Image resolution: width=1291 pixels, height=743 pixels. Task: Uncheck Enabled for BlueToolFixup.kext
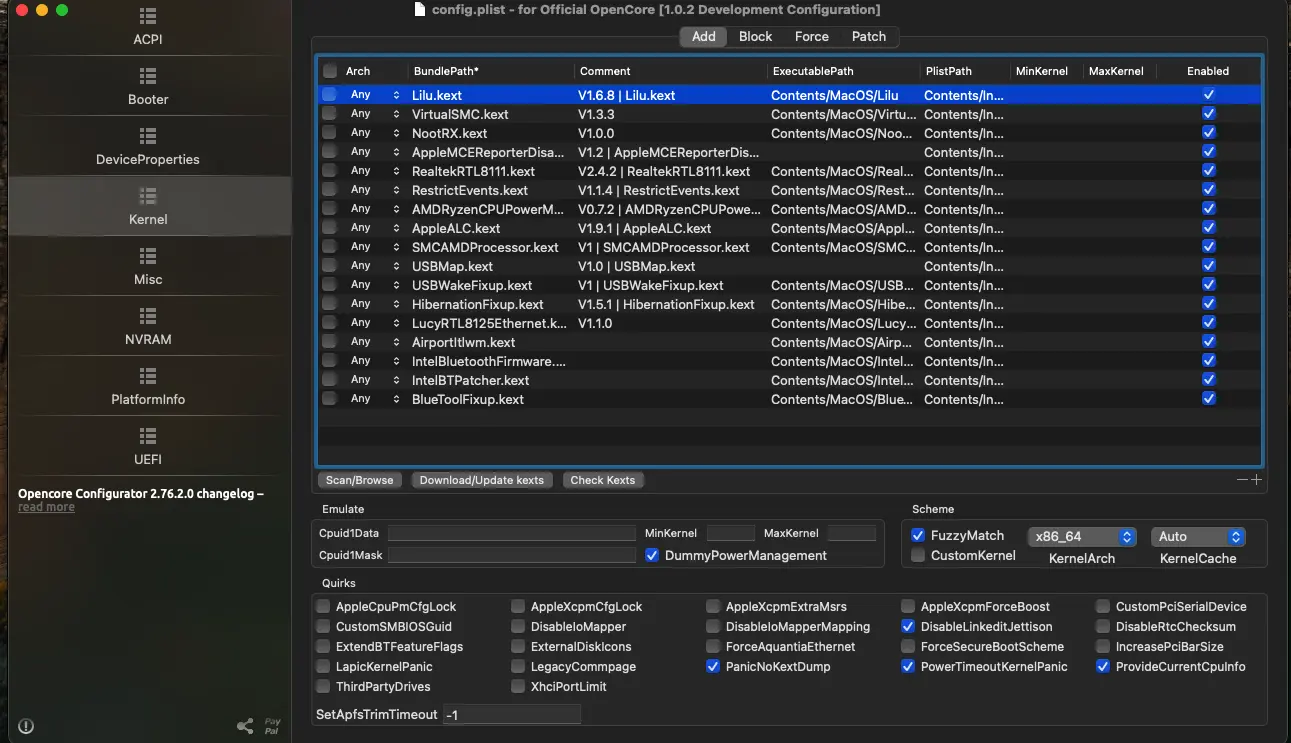click(x=1209, y=399)
